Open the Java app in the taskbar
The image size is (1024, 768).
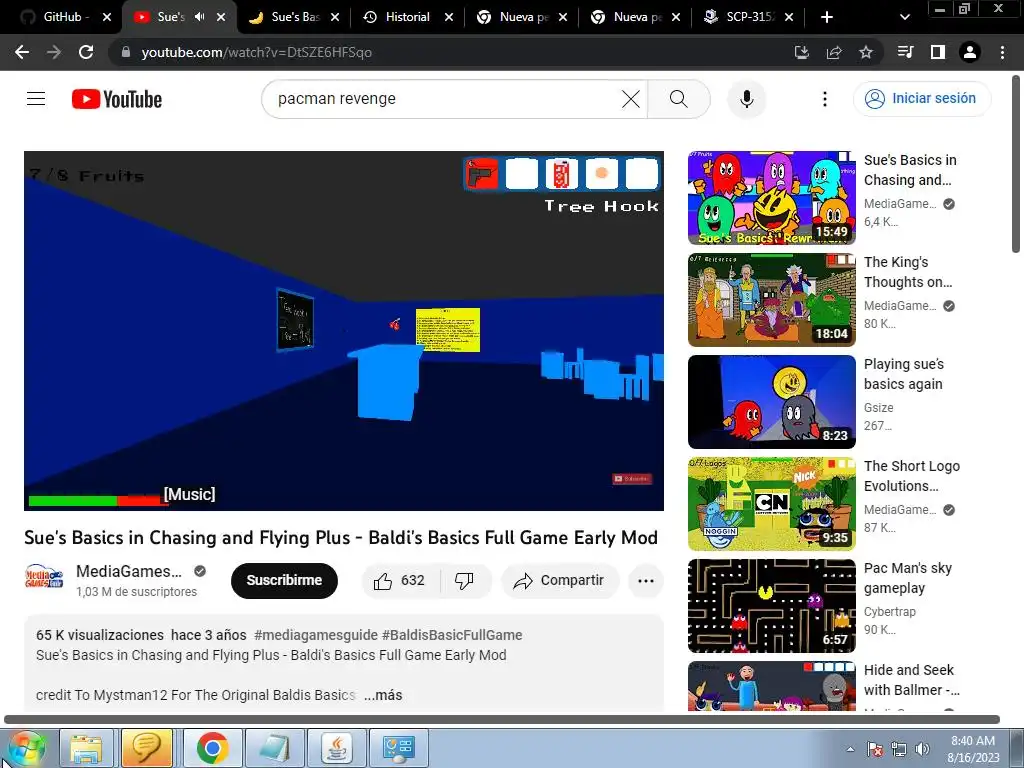coord(337,748)
